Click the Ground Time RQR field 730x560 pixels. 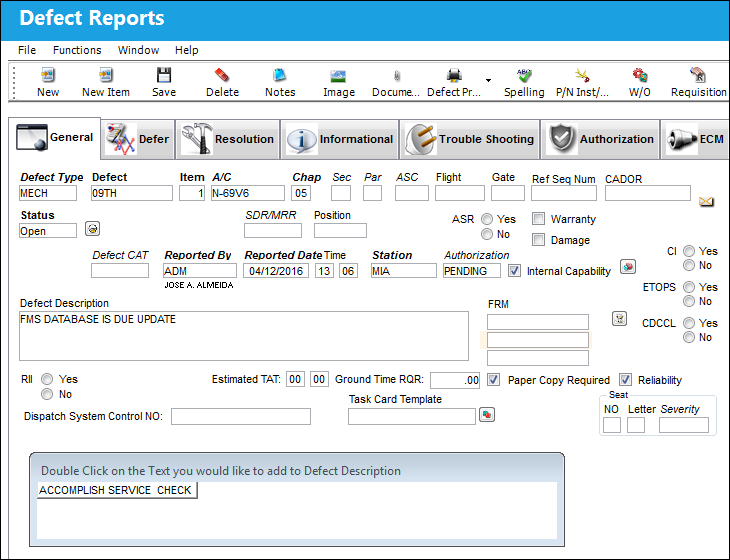tap(455, 380)
